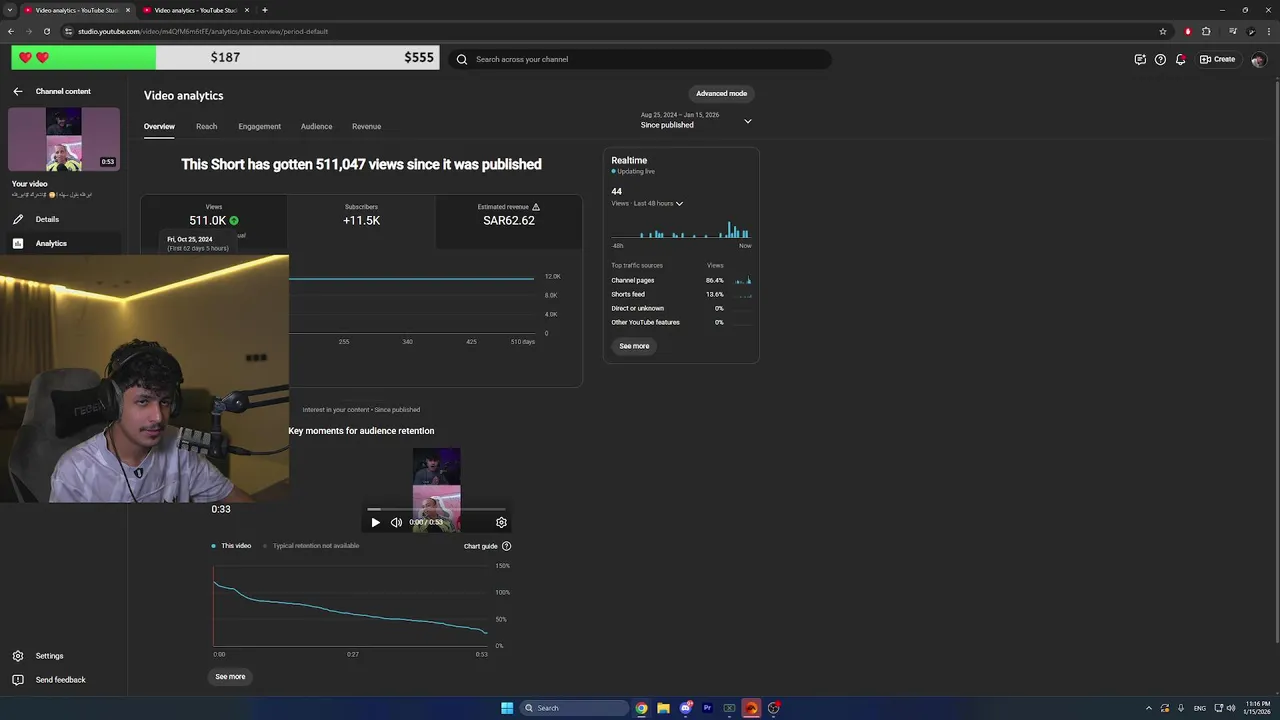The height and width of the screenshot is (720, 1280).
Task: Click the Chart guide link
Action: coord(481,546)
